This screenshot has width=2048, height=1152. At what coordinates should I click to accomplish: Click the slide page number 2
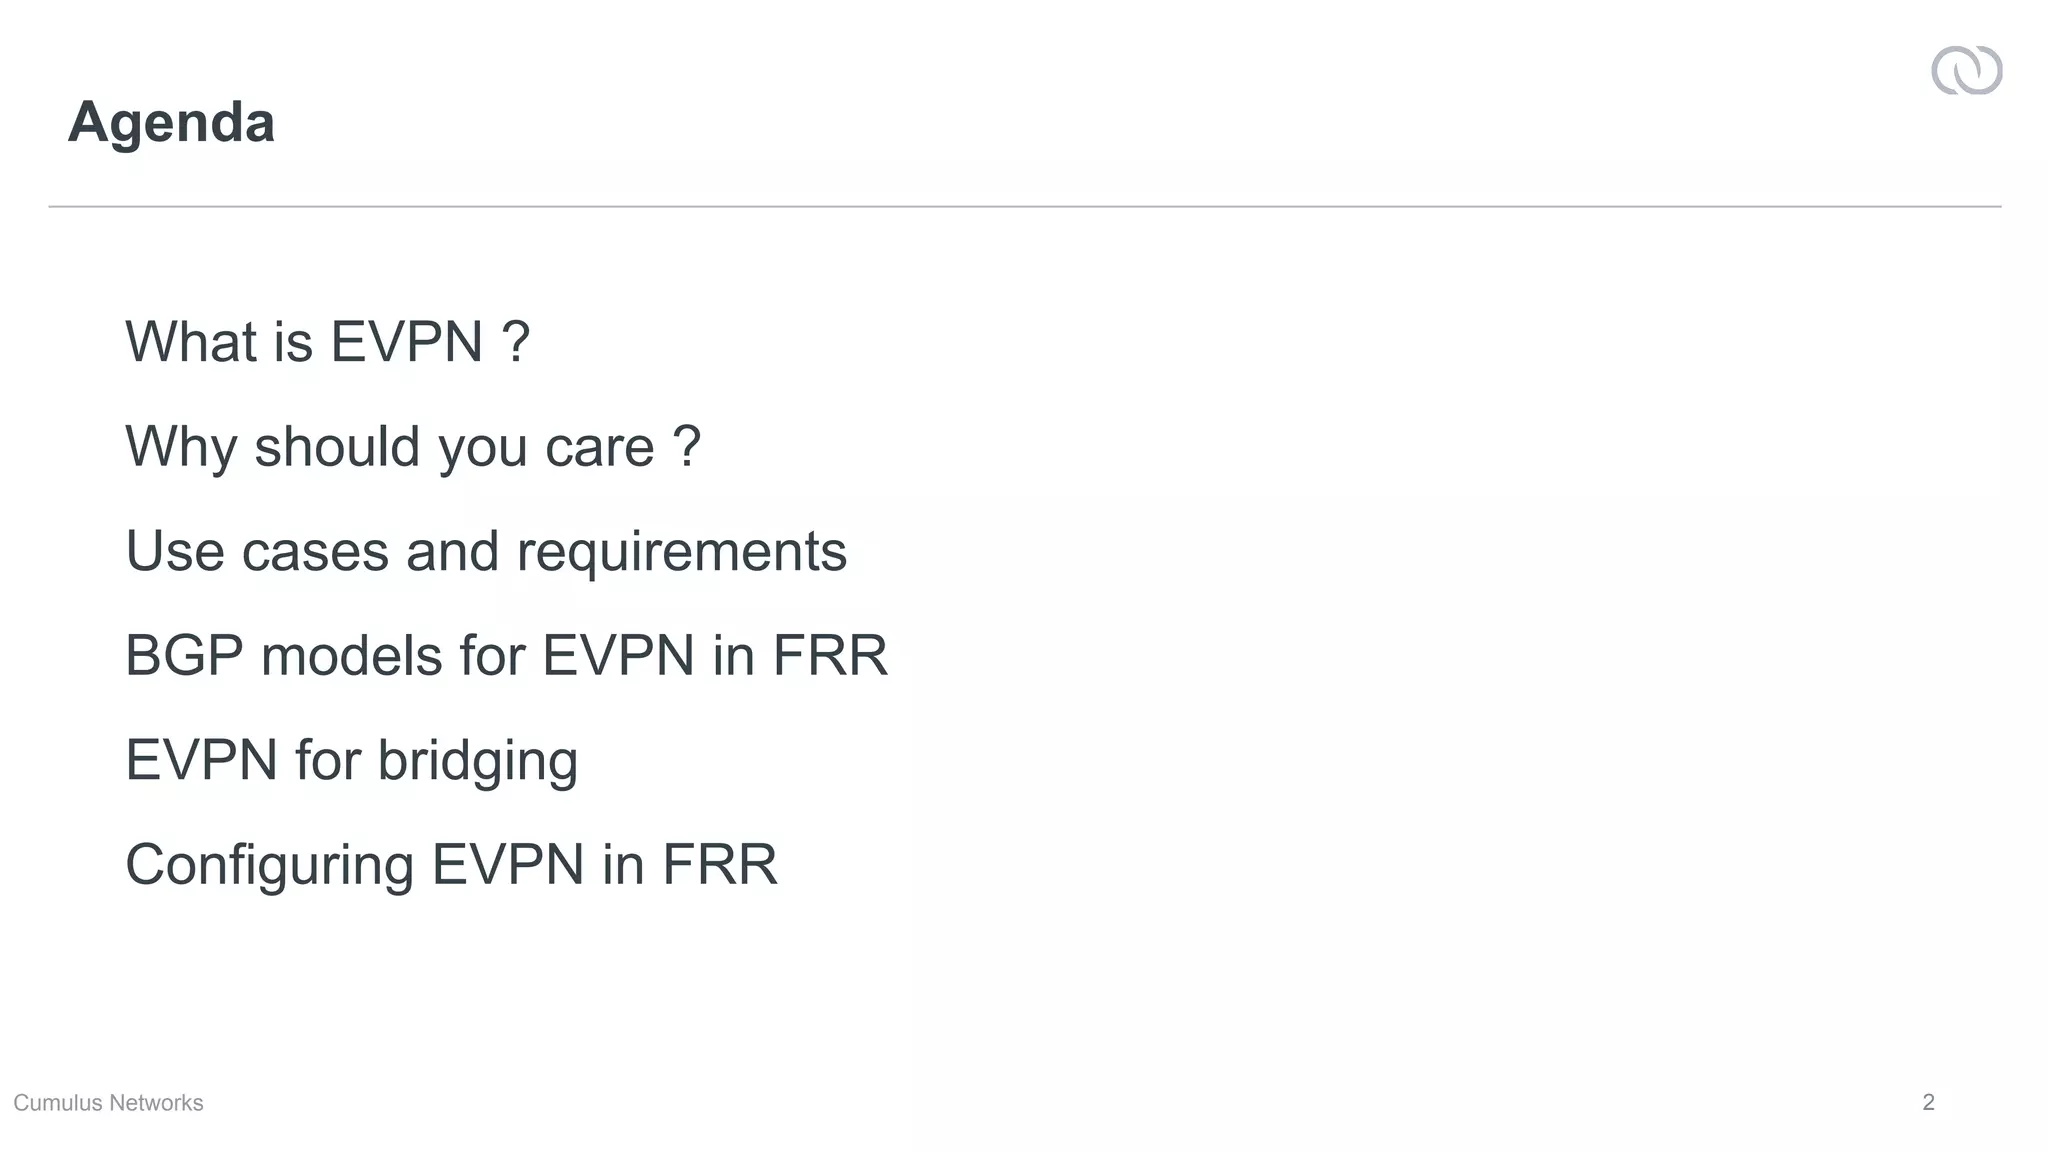(1928, 1102)
